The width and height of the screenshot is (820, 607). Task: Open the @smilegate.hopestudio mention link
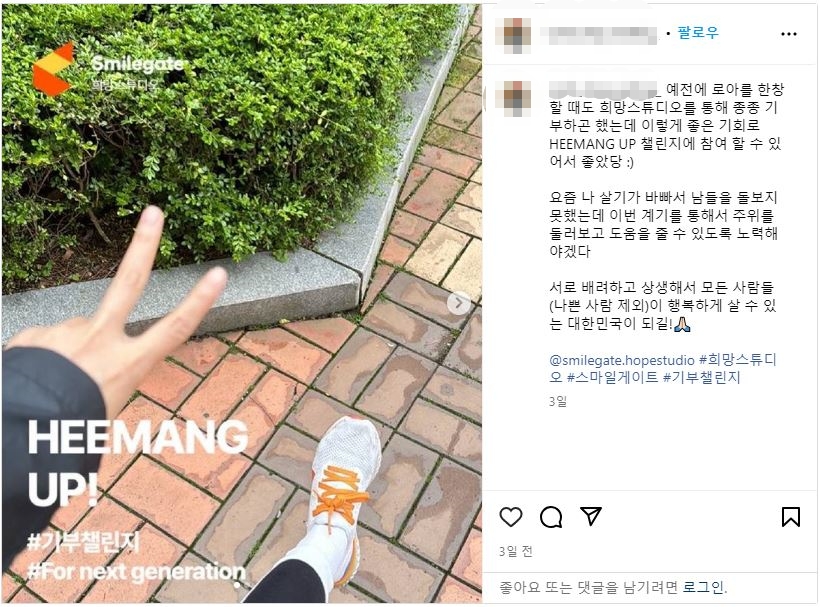pos(622,360)
